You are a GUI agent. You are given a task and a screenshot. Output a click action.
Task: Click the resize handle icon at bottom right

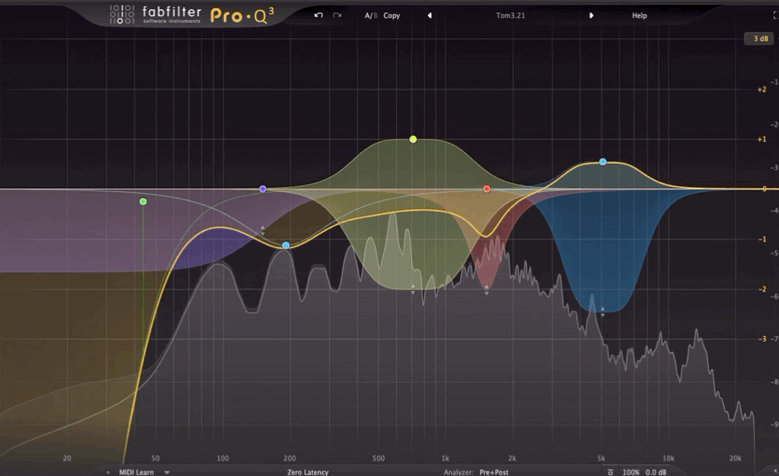click(x=775, y=471)
